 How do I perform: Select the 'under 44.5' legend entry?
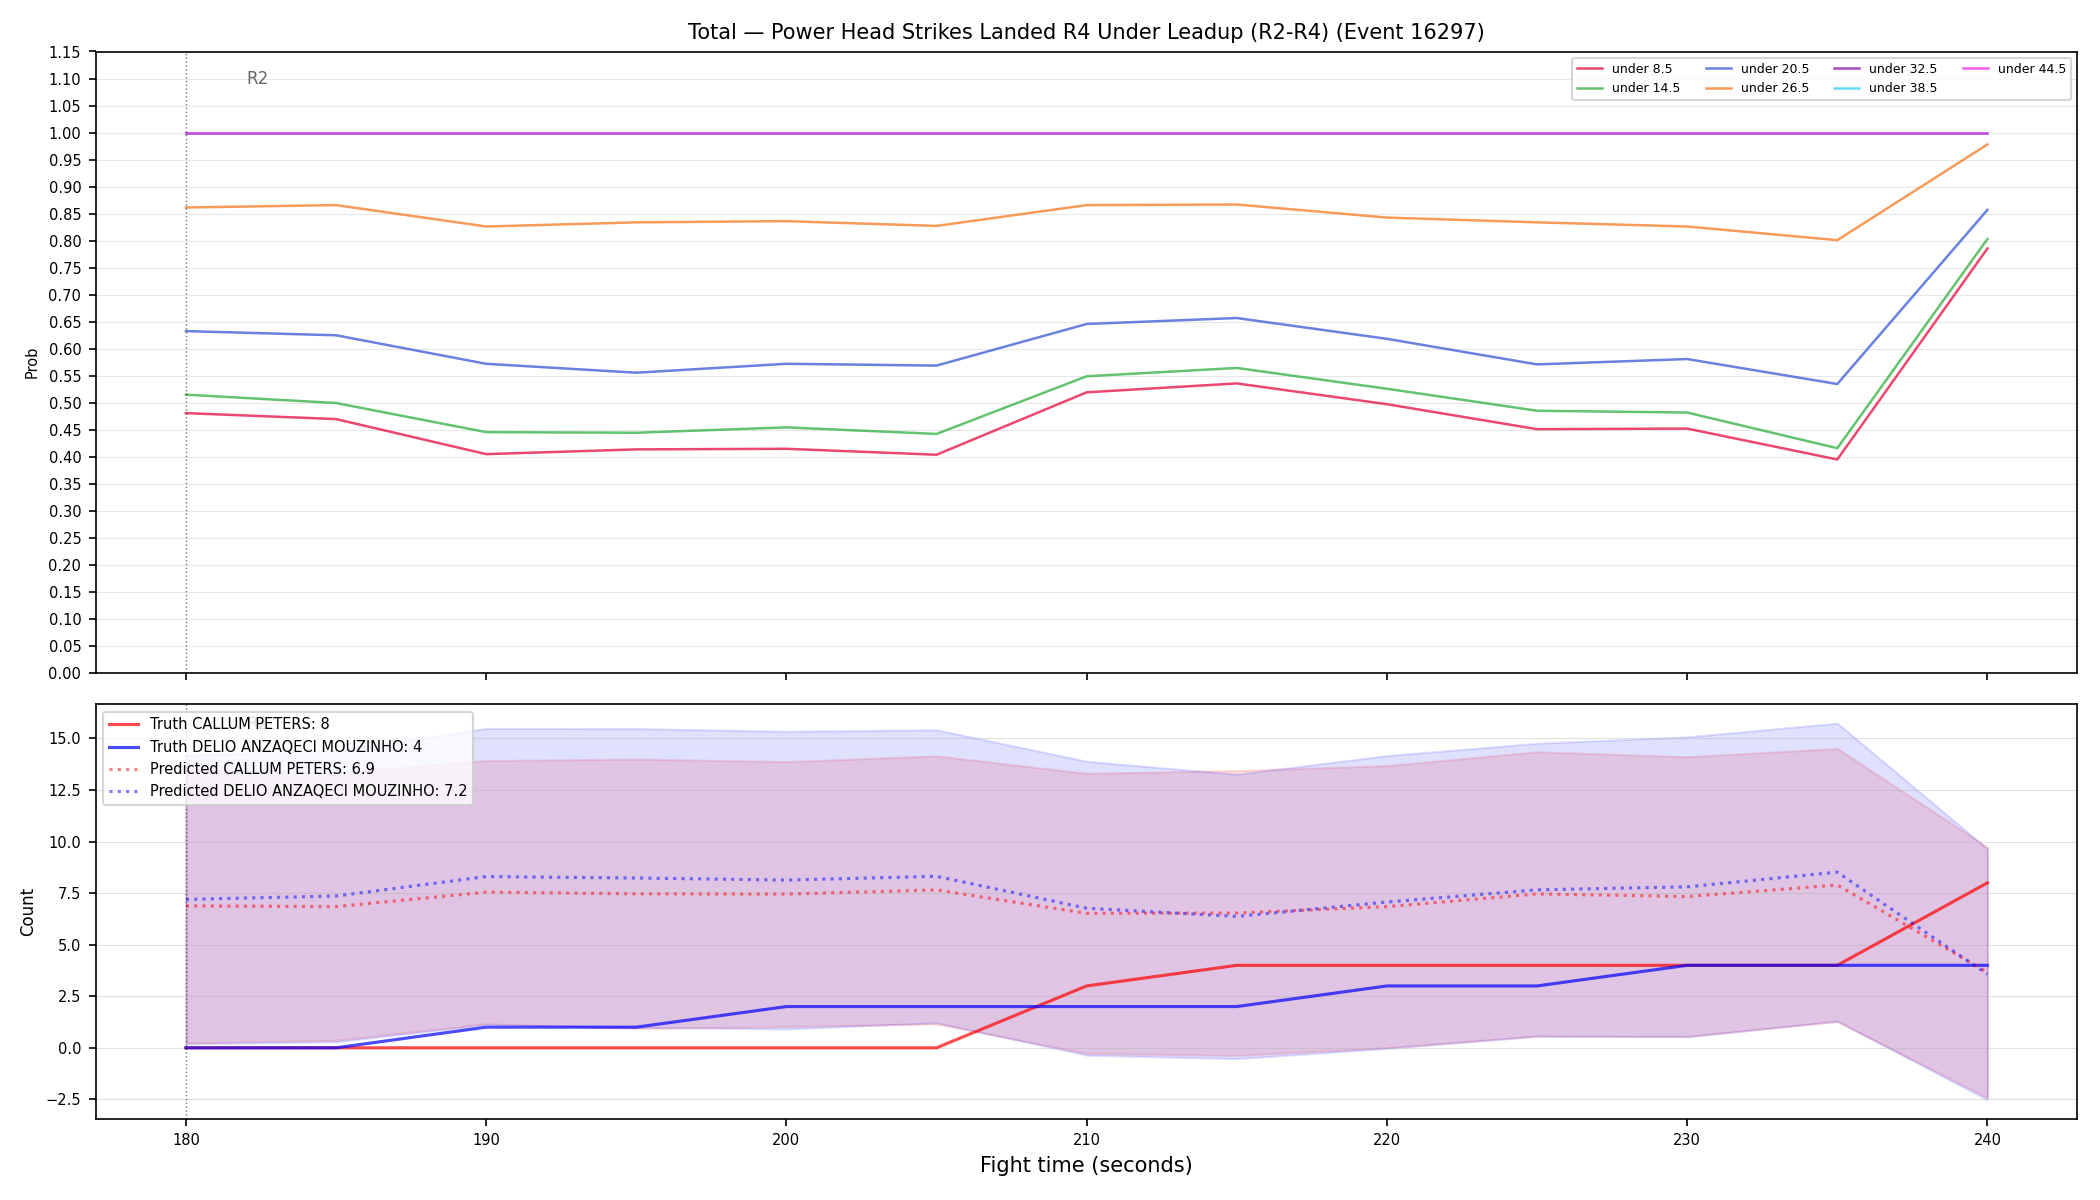[2014, 69]
